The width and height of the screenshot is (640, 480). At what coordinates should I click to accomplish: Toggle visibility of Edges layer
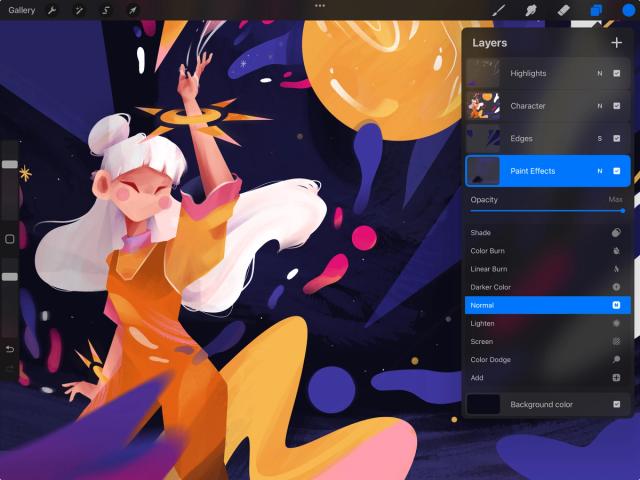(x=616, y=139)
